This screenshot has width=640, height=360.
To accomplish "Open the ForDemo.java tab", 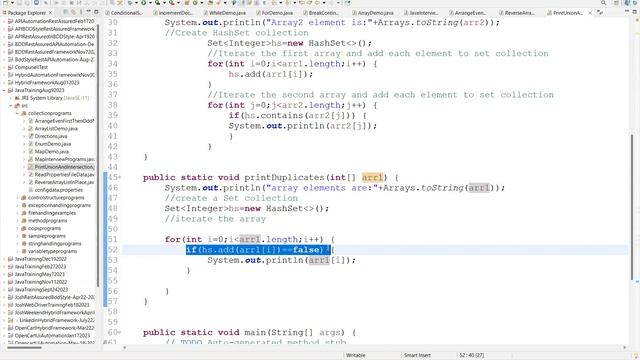I will point(274,13).
